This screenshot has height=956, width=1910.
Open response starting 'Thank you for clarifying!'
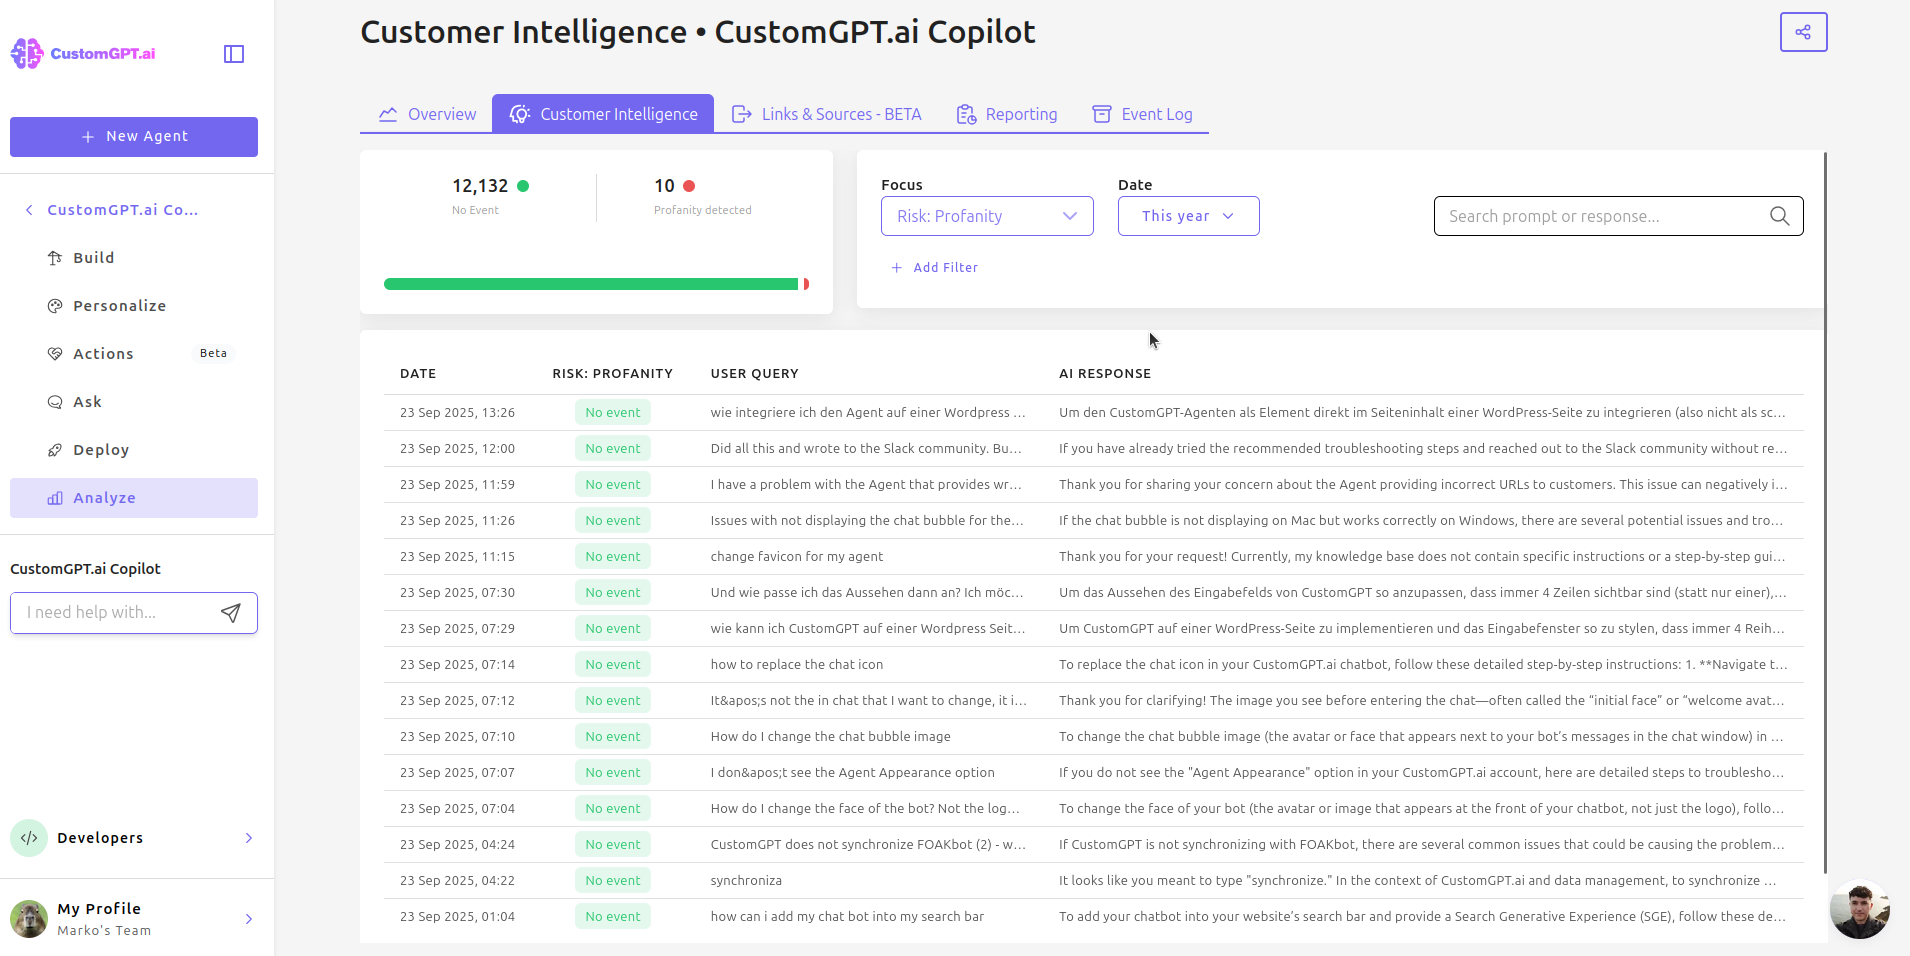1422,701
